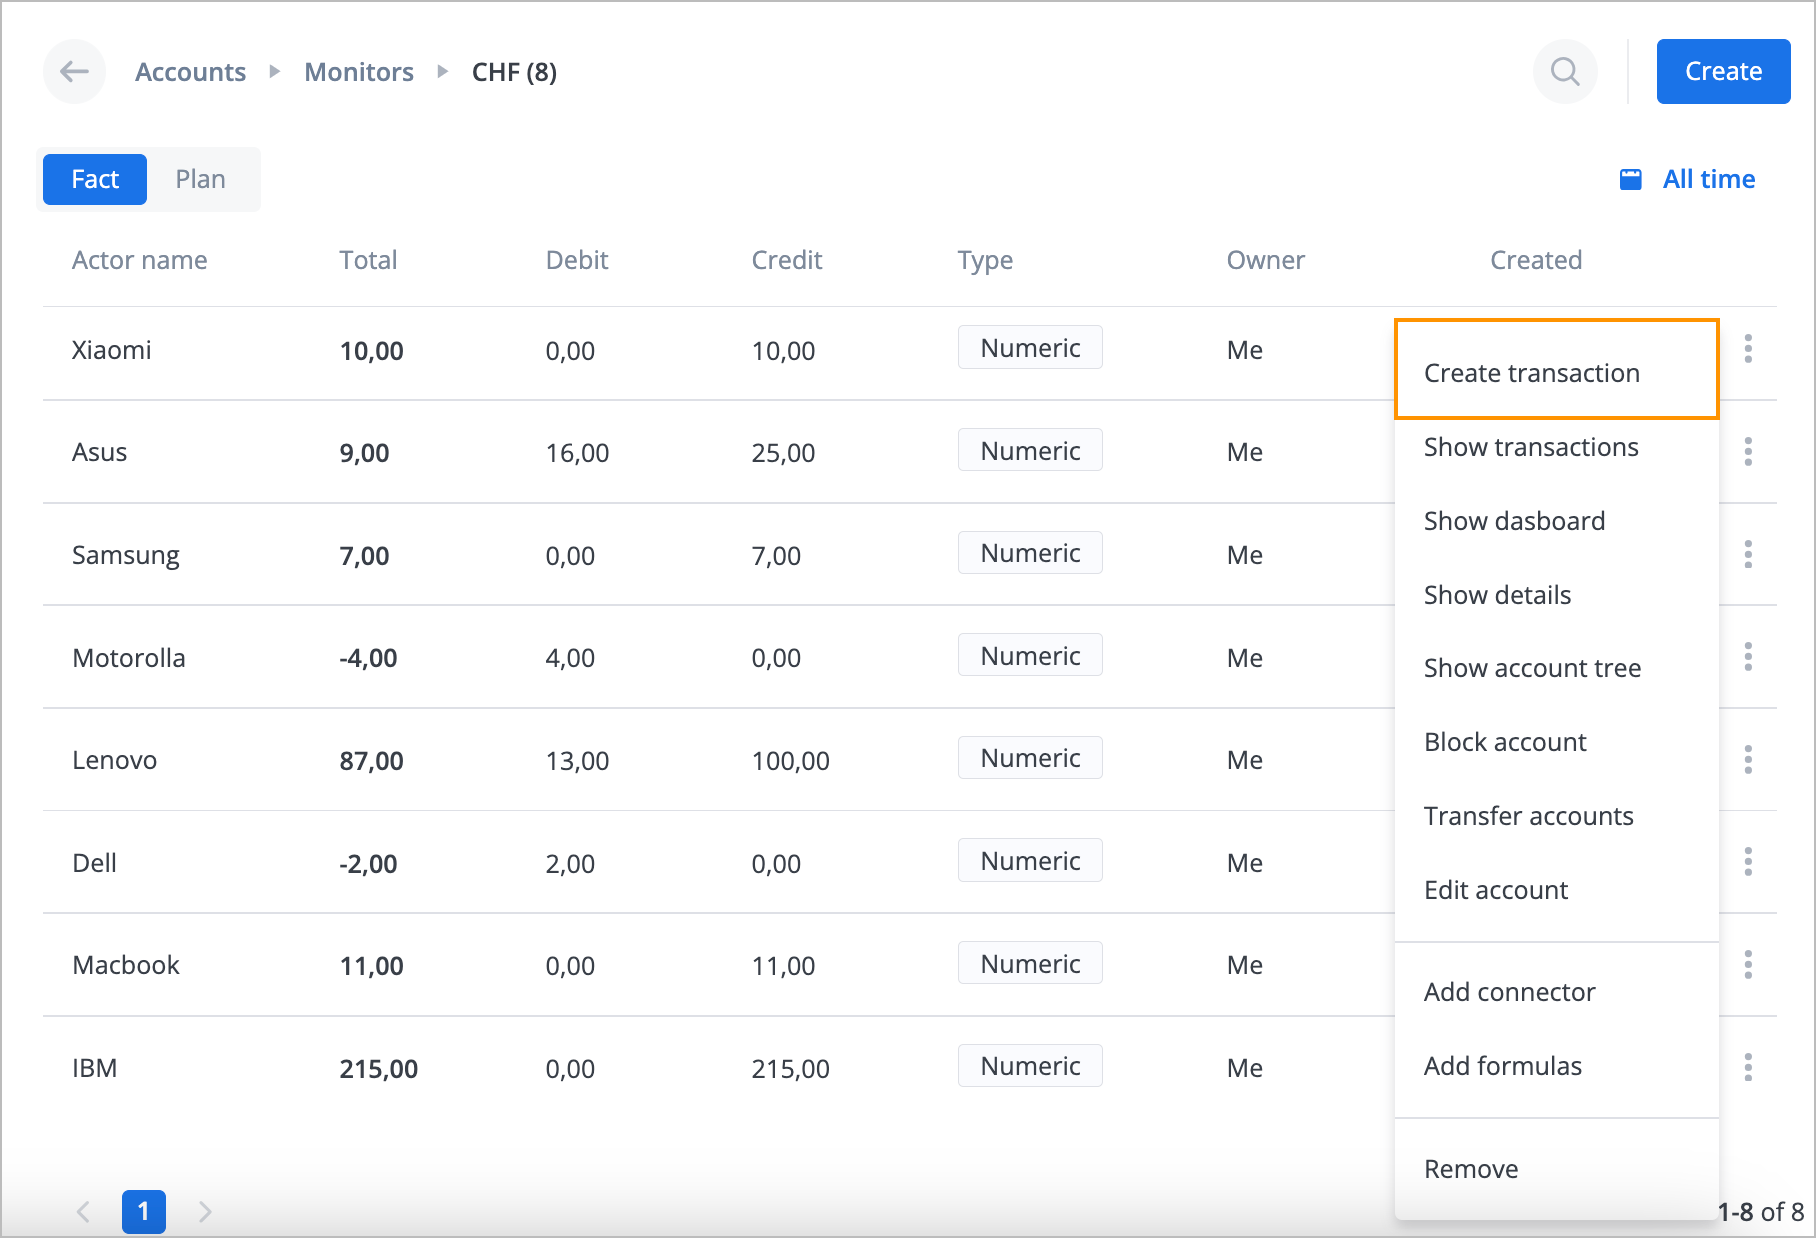Open the three-dot menu for Lenovo row
Image resolution: width=1816 pixels, height=1238 pixels.
coord(1748,759)
